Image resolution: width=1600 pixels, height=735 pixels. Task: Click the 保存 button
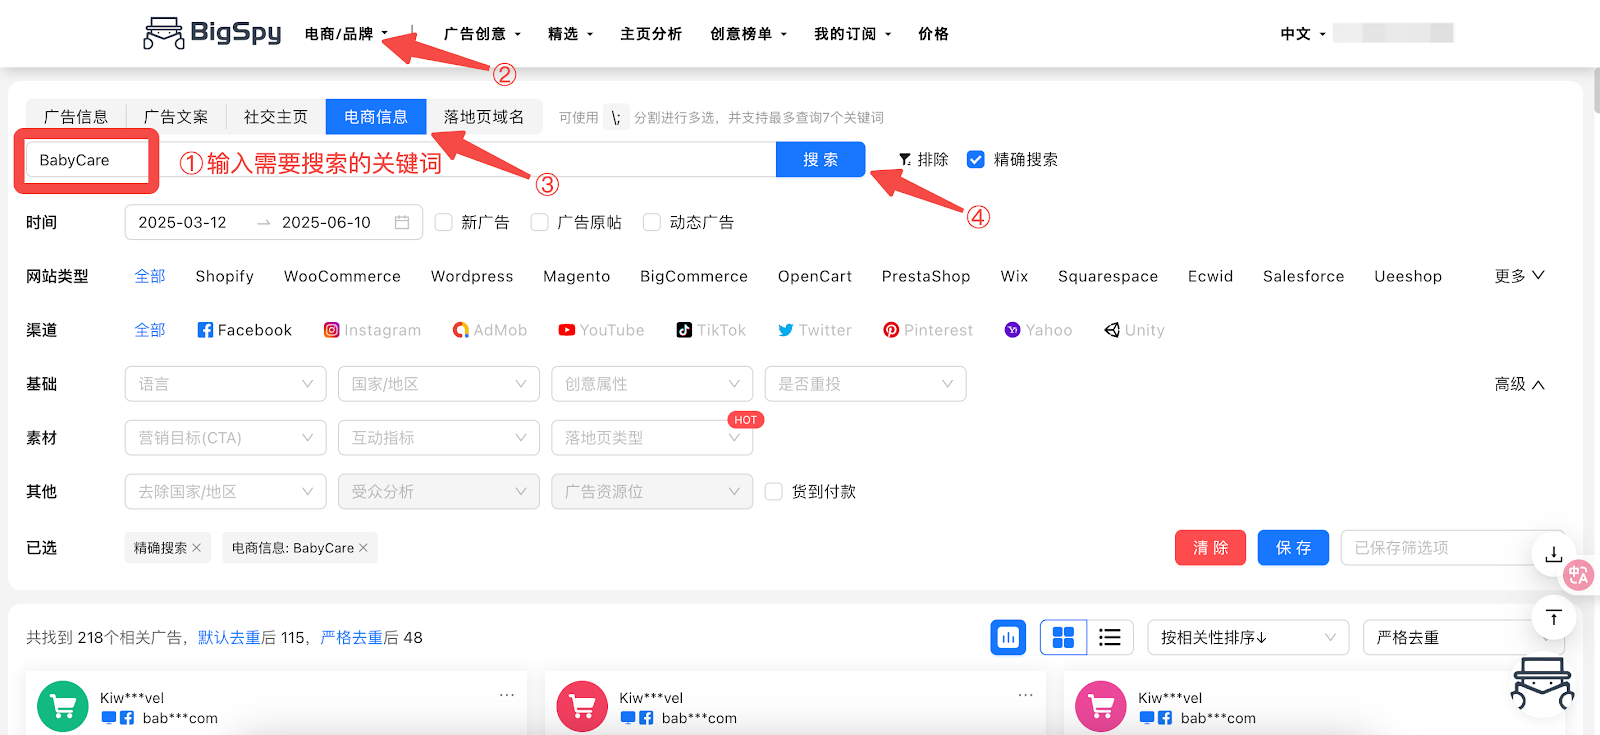pyautogui.click(x=1293, y=548)
